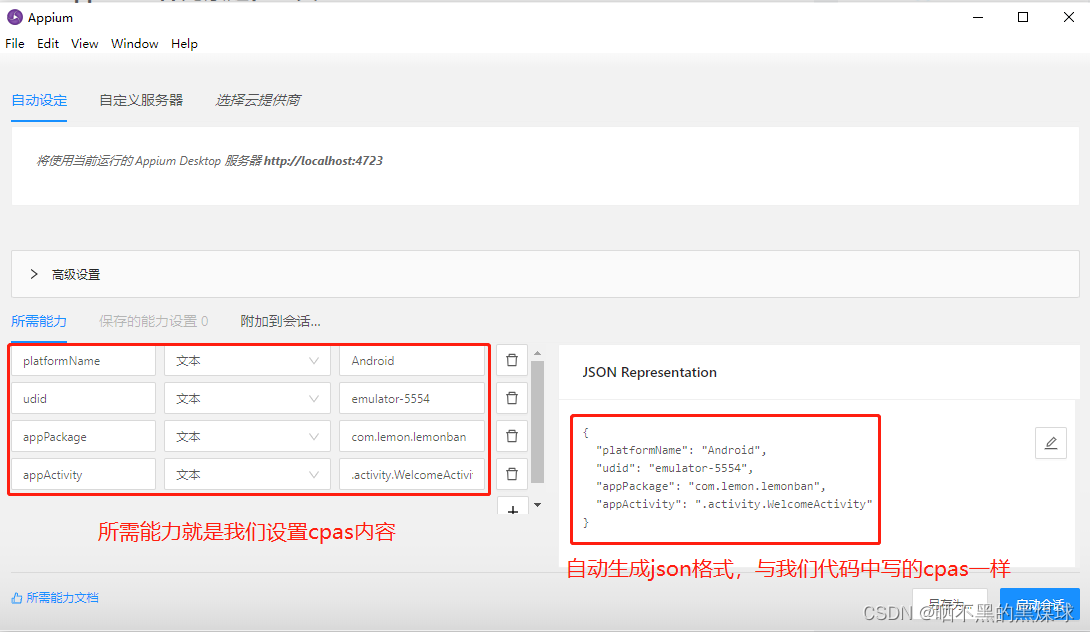Screen dimensions: 1090x632
Task: Click thumbs-up icon beside 所需能力文档
Action: point(17,598)
